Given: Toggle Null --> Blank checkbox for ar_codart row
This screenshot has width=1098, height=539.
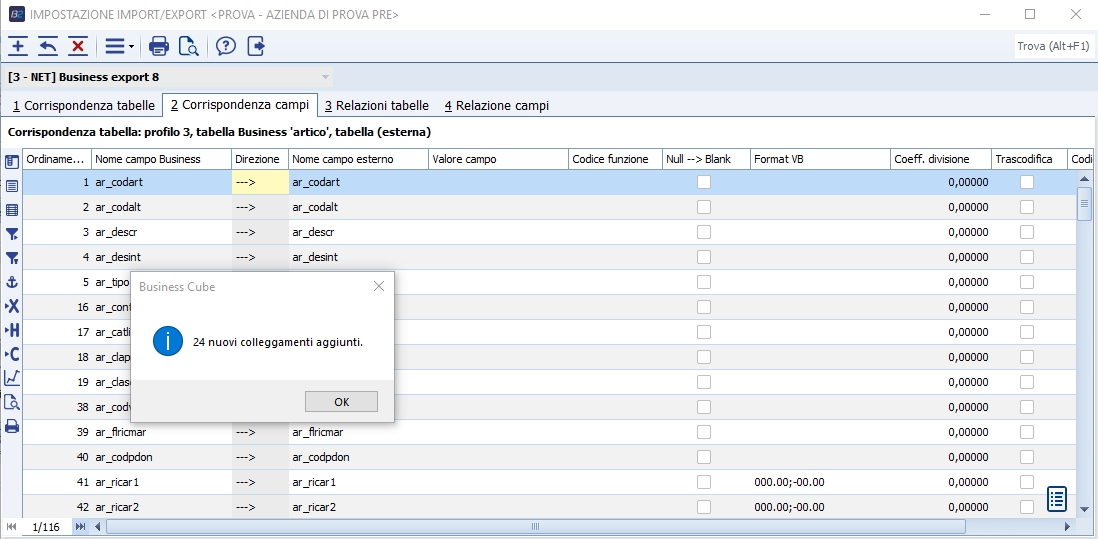Looking at the screenshot, I should [x=704, y=182].
